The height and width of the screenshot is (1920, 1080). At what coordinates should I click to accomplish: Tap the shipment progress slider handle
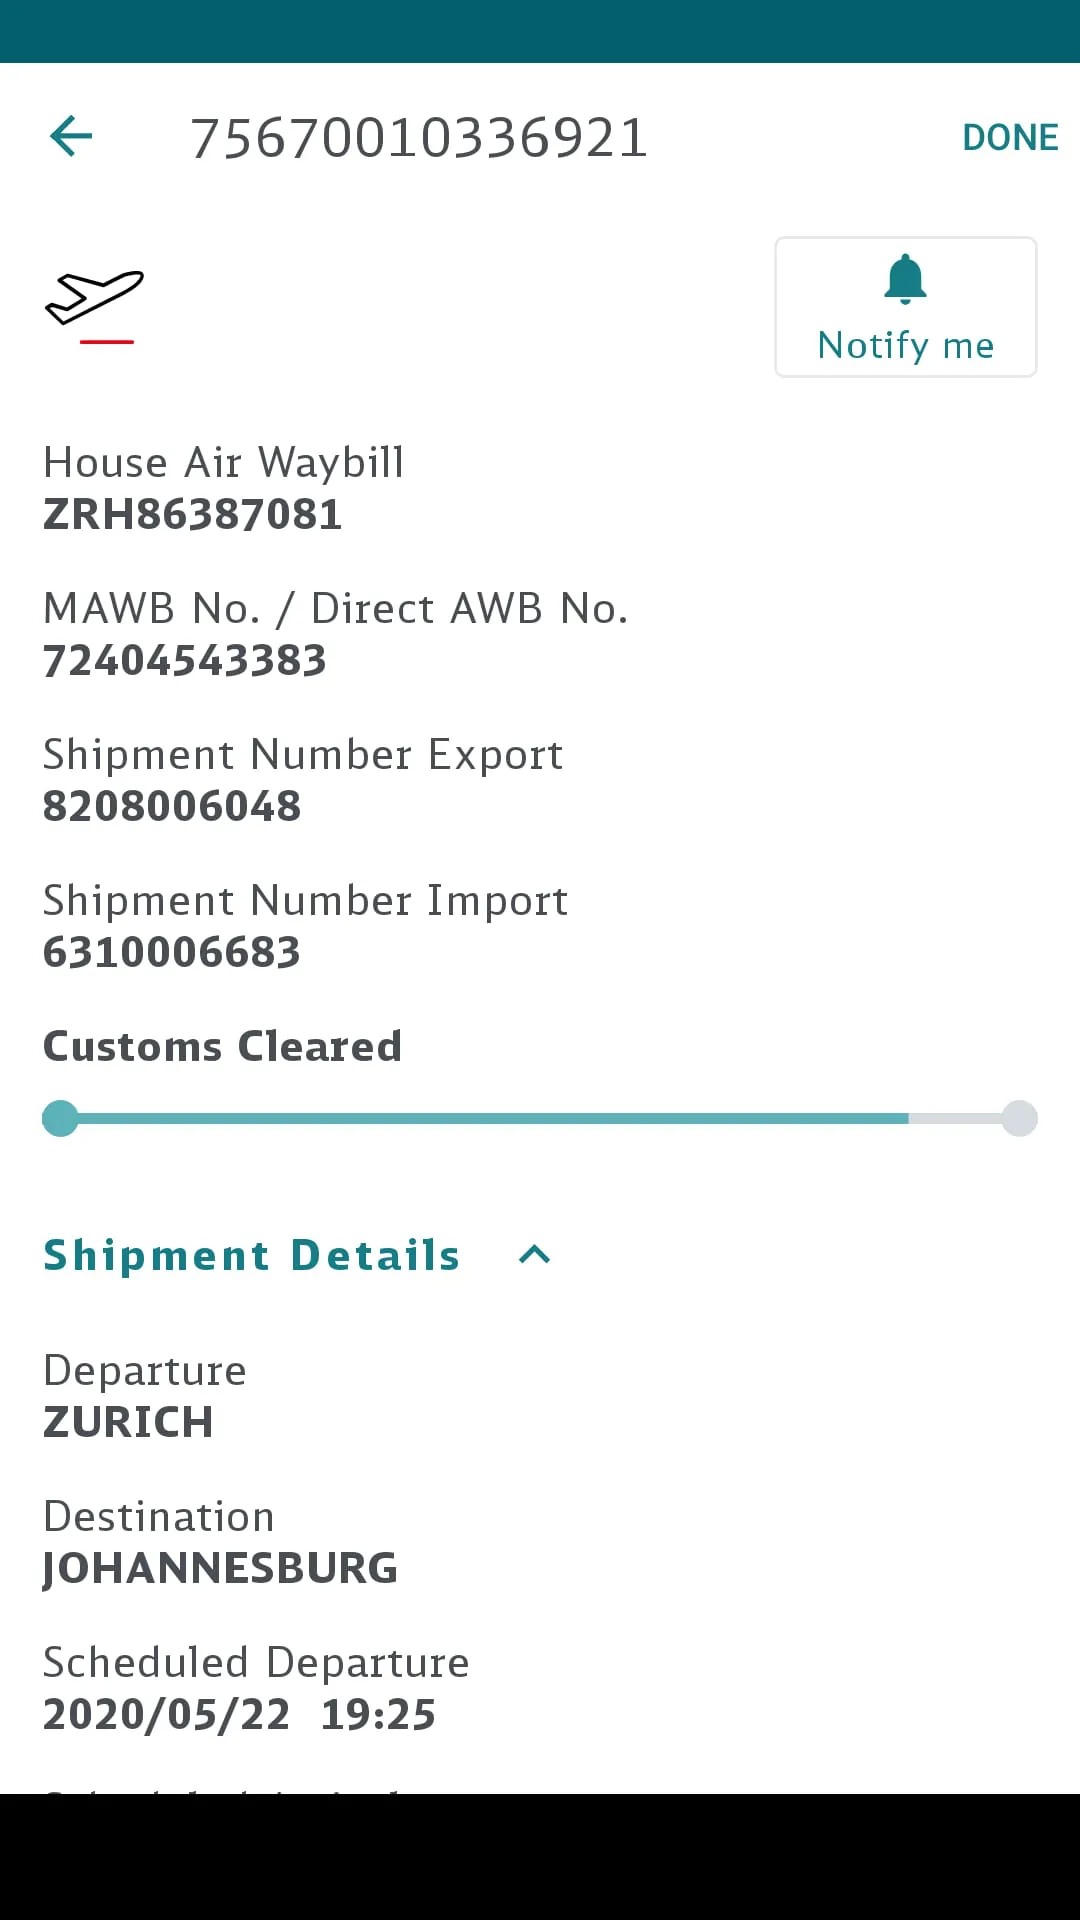click(x=59, y=1118)
